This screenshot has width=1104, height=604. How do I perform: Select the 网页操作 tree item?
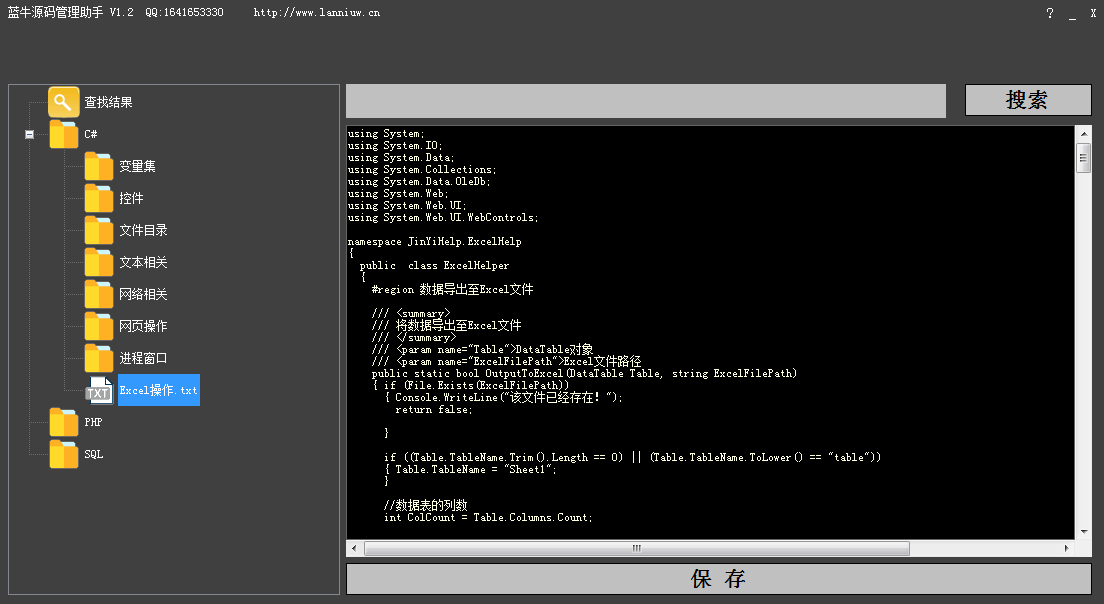tap(143, 326)
